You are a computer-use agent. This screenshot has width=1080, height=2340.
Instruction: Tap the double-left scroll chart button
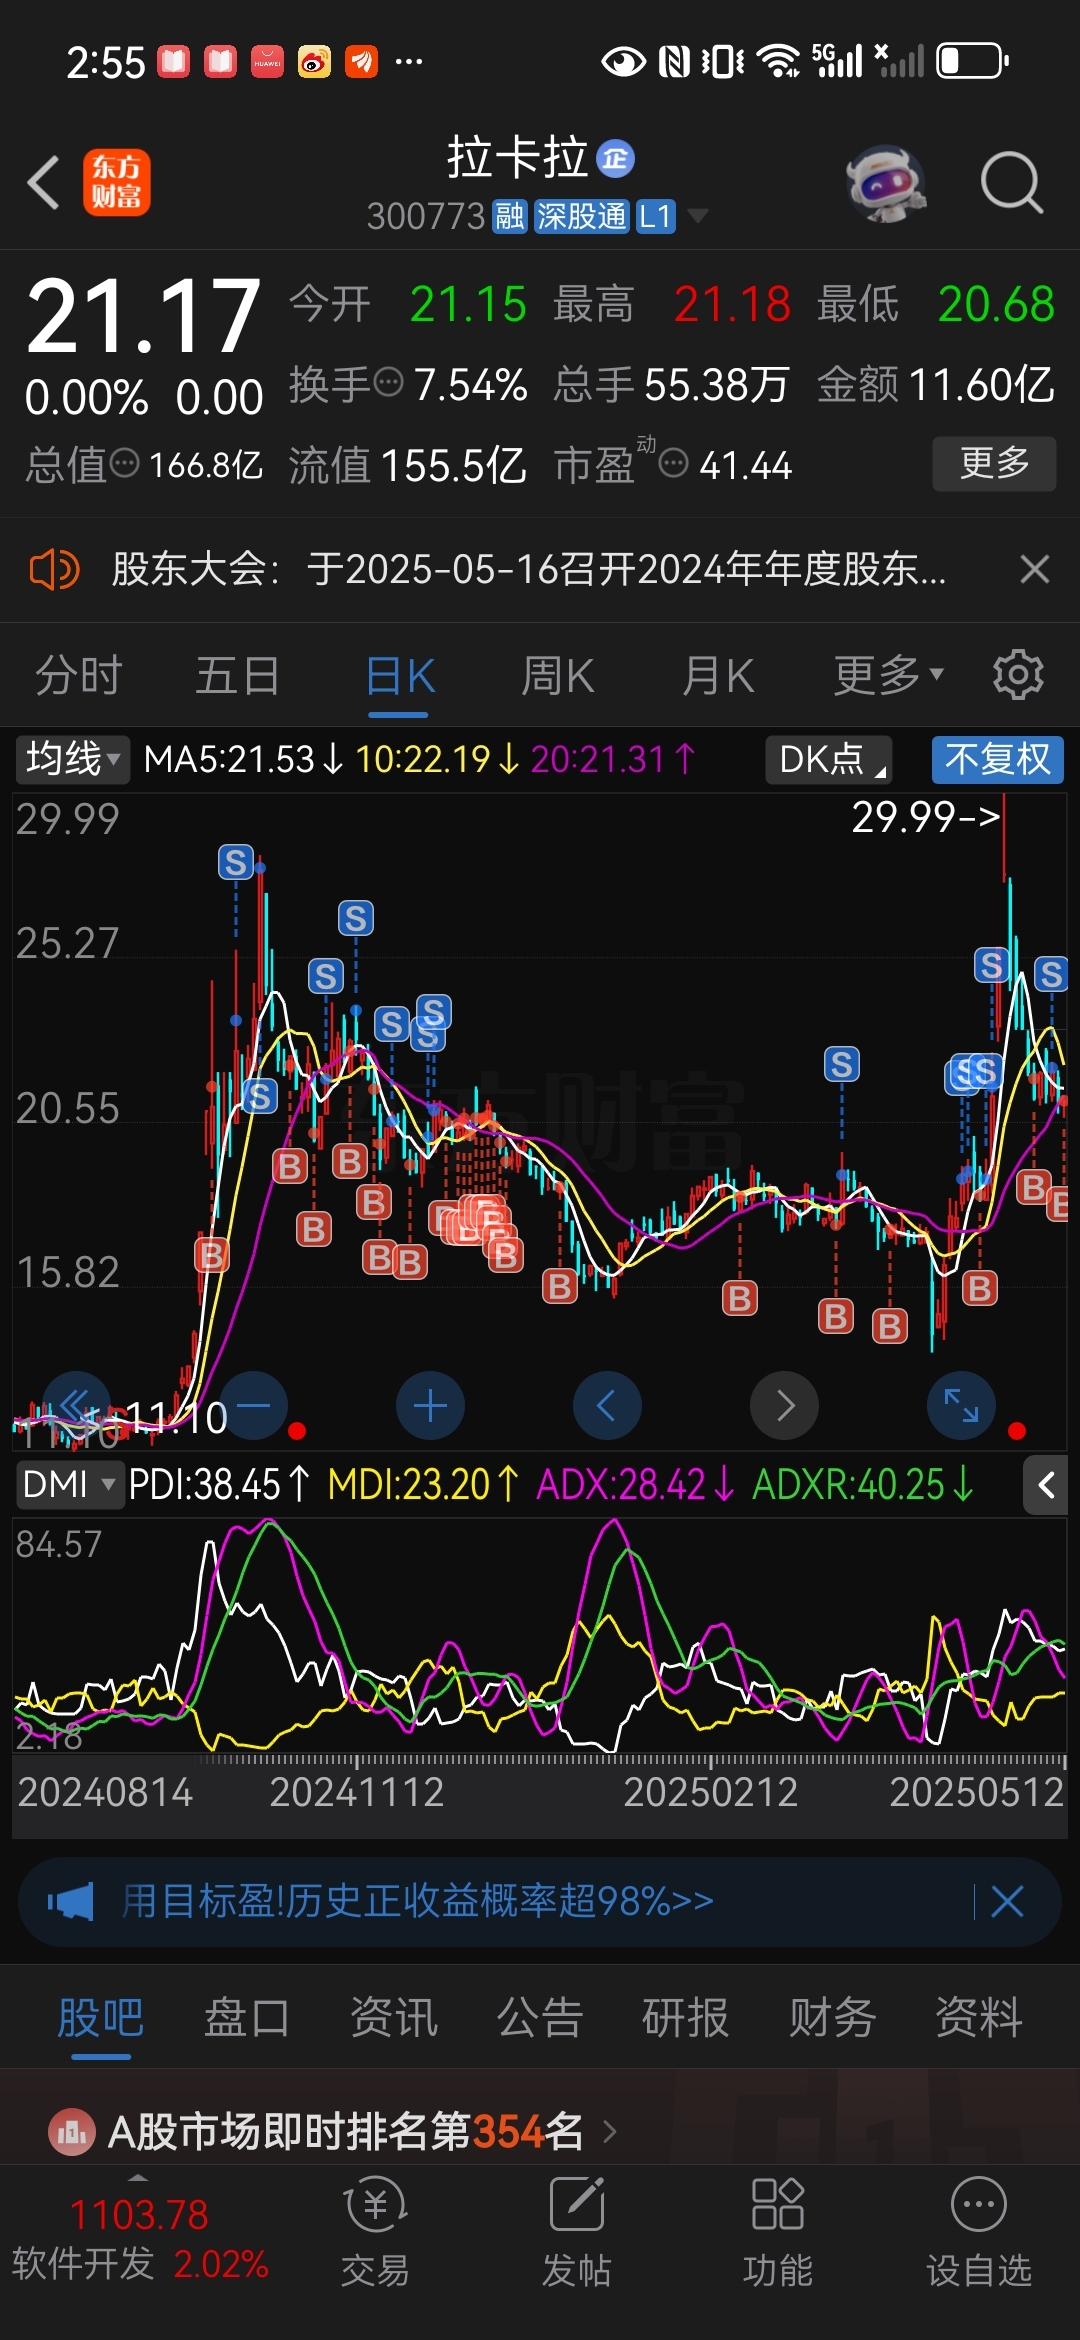(76, 1405)
